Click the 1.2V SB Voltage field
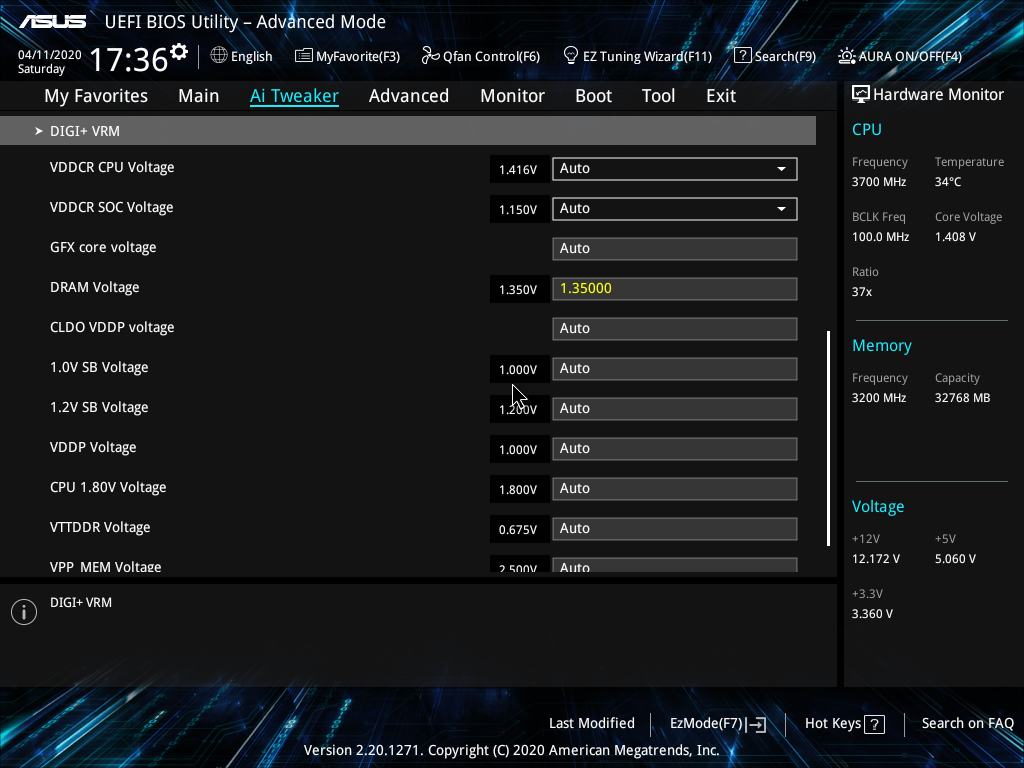This screenshot has height=768, width=1024. (674, 409)
